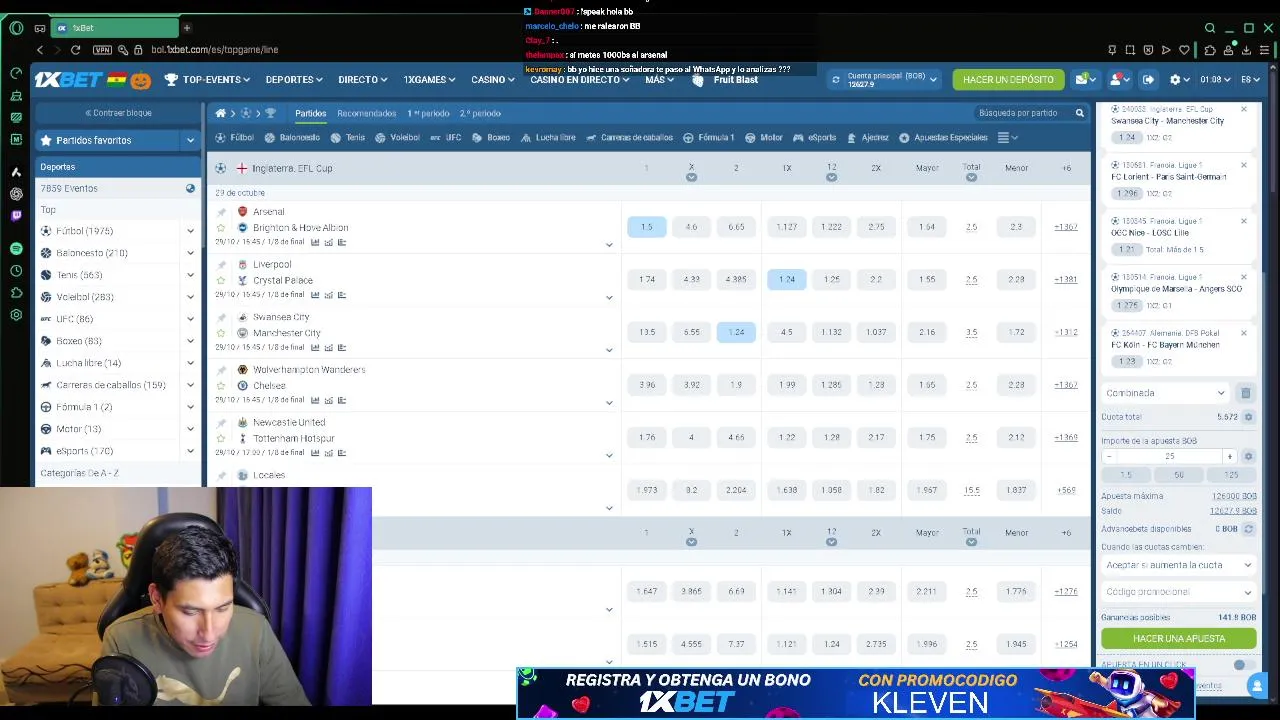Screen dimensions: 1280x720
Task: Set stake to 50 quick amount
Action: 1178,475
